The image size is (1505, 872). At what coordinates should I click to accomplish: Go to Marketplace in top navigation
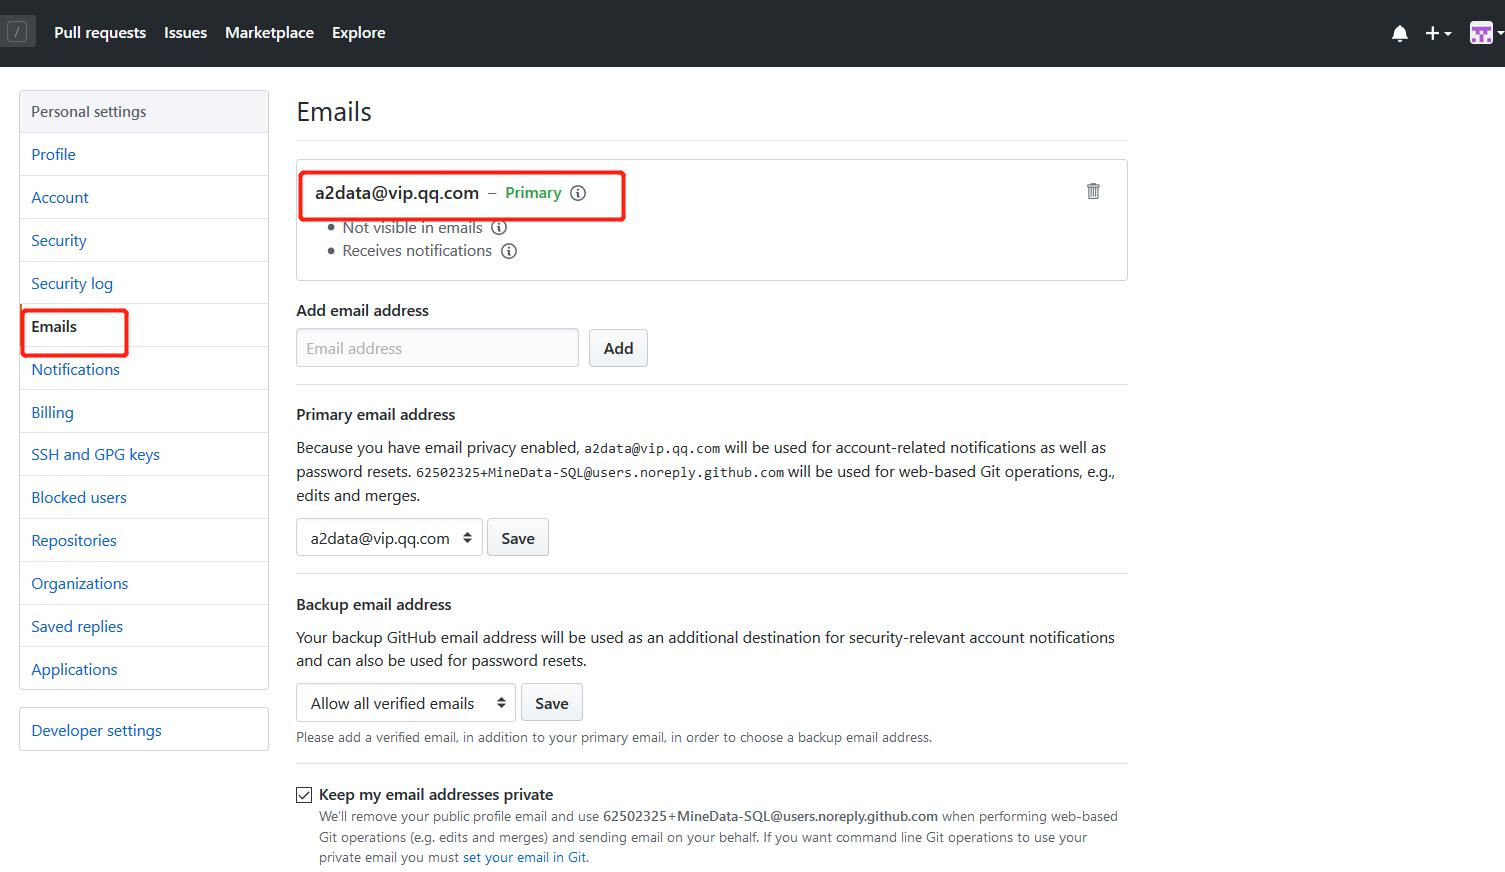(269, 33)
